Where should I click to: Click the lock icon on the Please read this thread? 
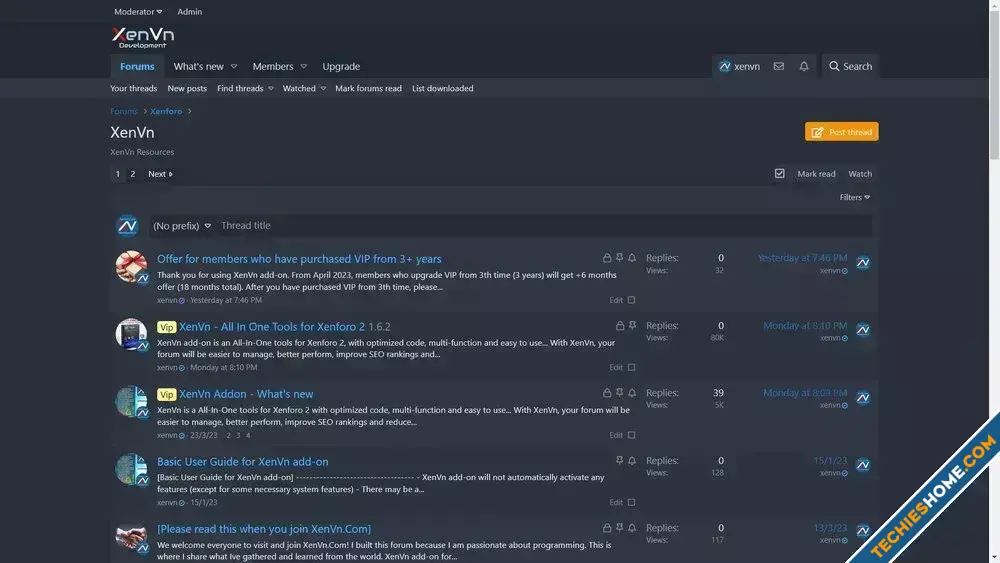point(607,528)
